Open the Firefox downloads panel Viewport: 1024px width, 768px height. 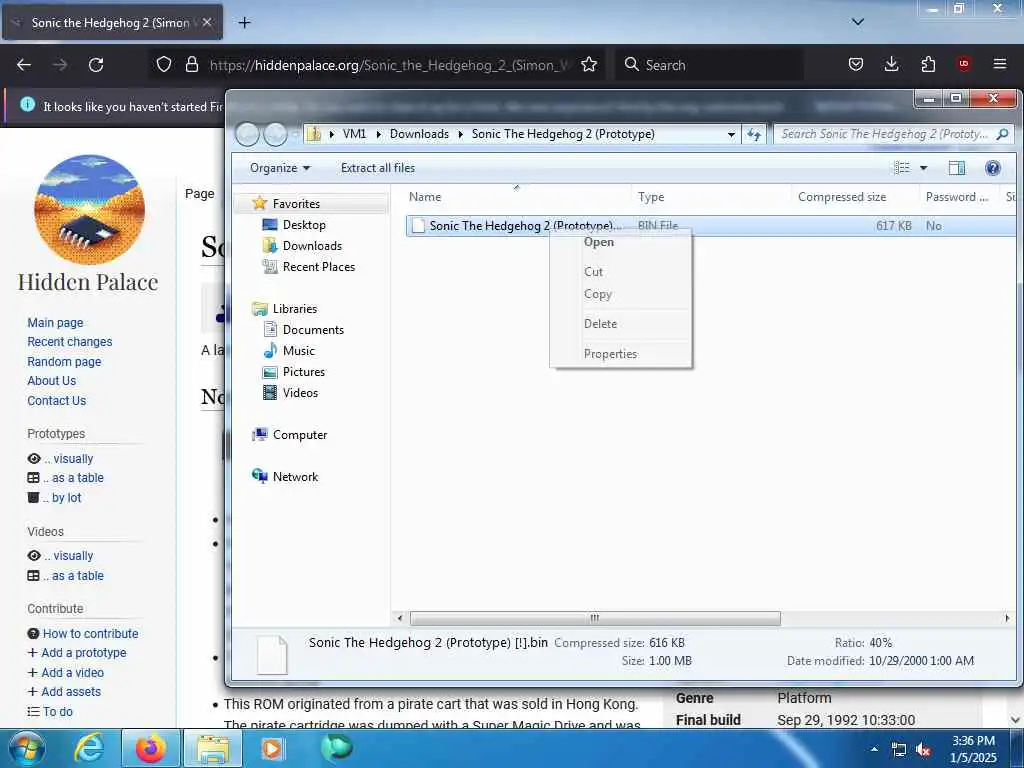click(x=891, y=64)
